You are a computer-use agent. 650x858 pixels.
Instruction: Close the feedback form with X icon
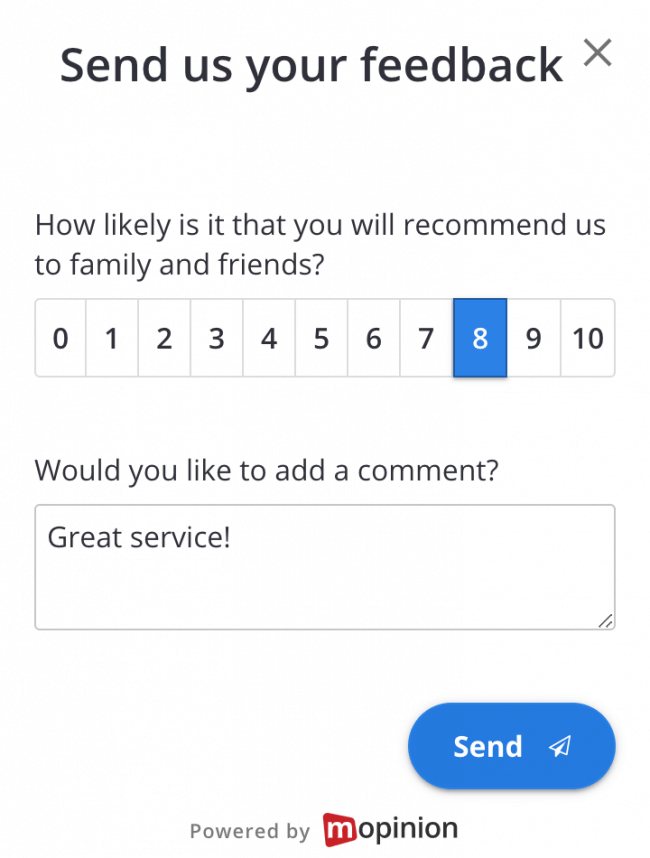click(x=597, y=54)
